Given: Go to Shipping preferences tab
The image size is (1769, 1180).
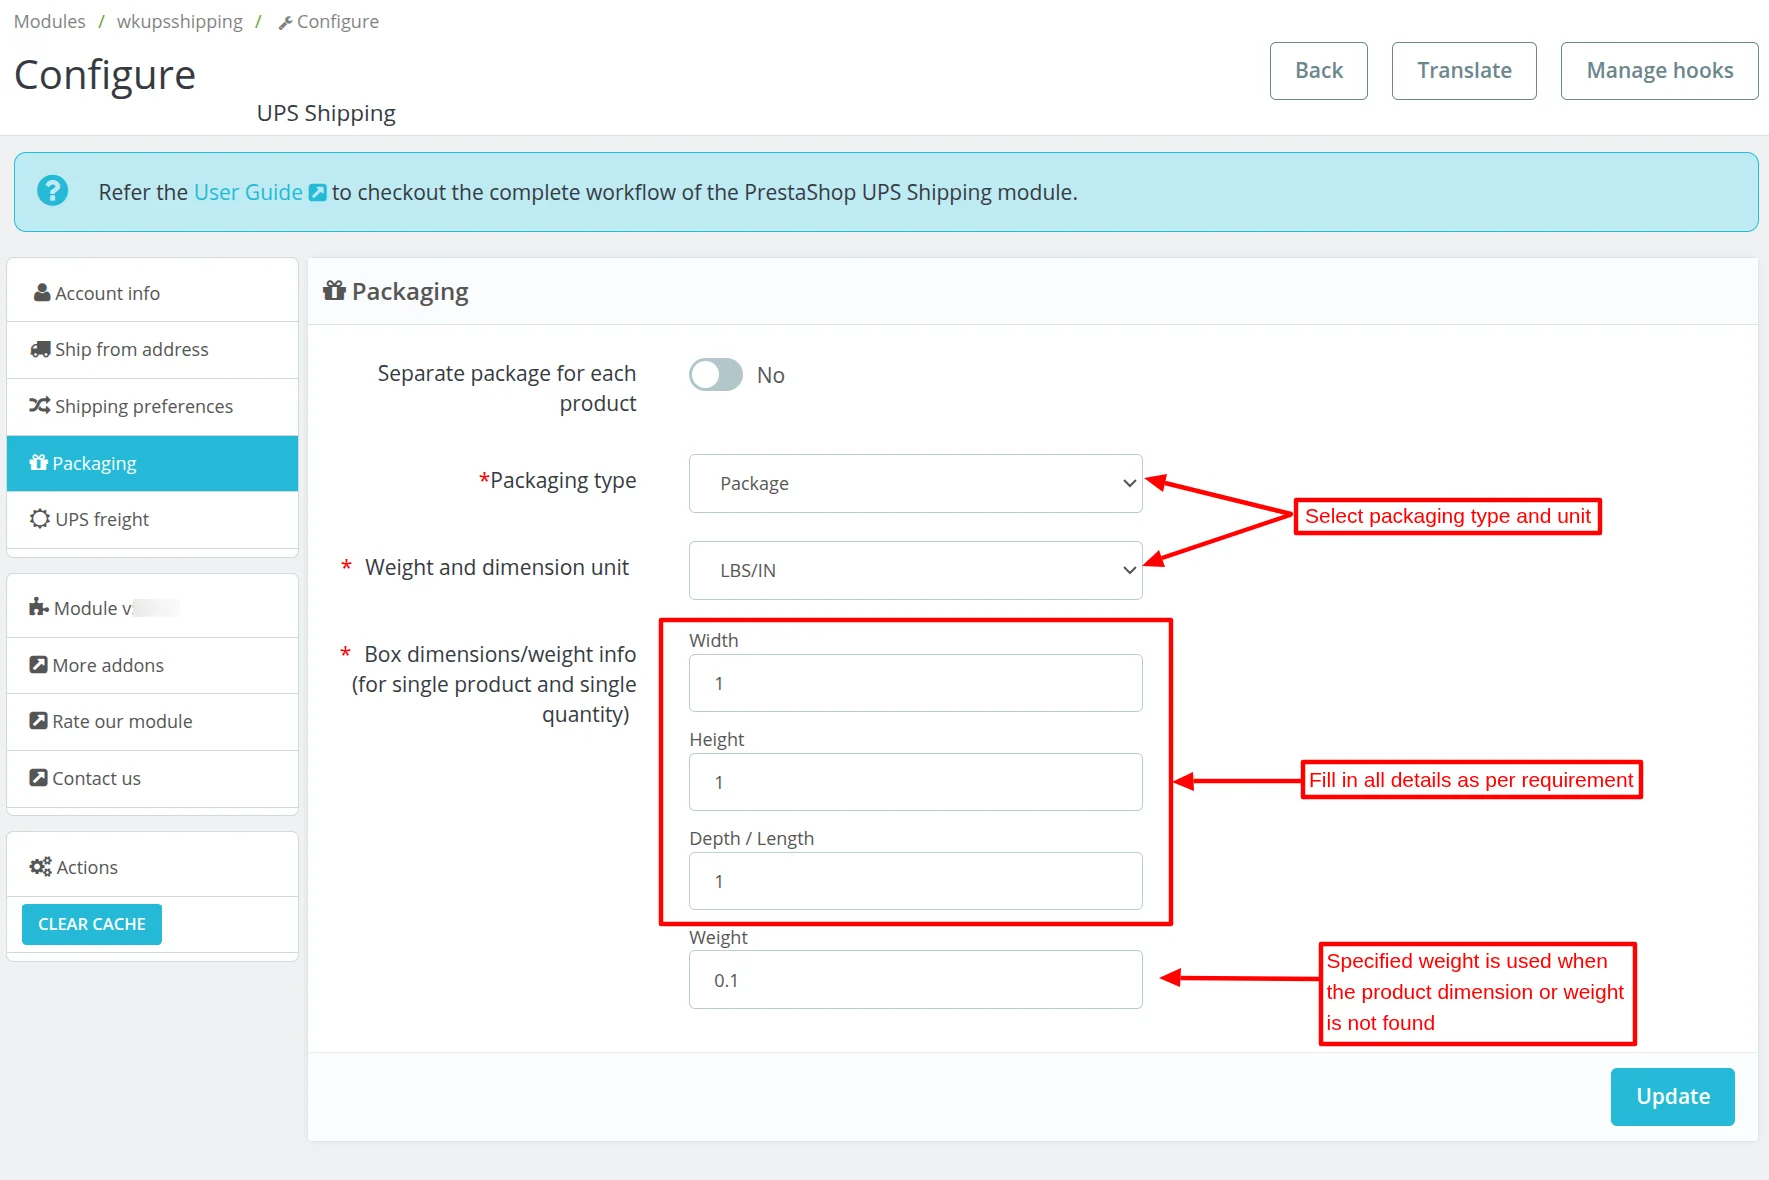Looking at the screenshot, I should coord(153,406).
